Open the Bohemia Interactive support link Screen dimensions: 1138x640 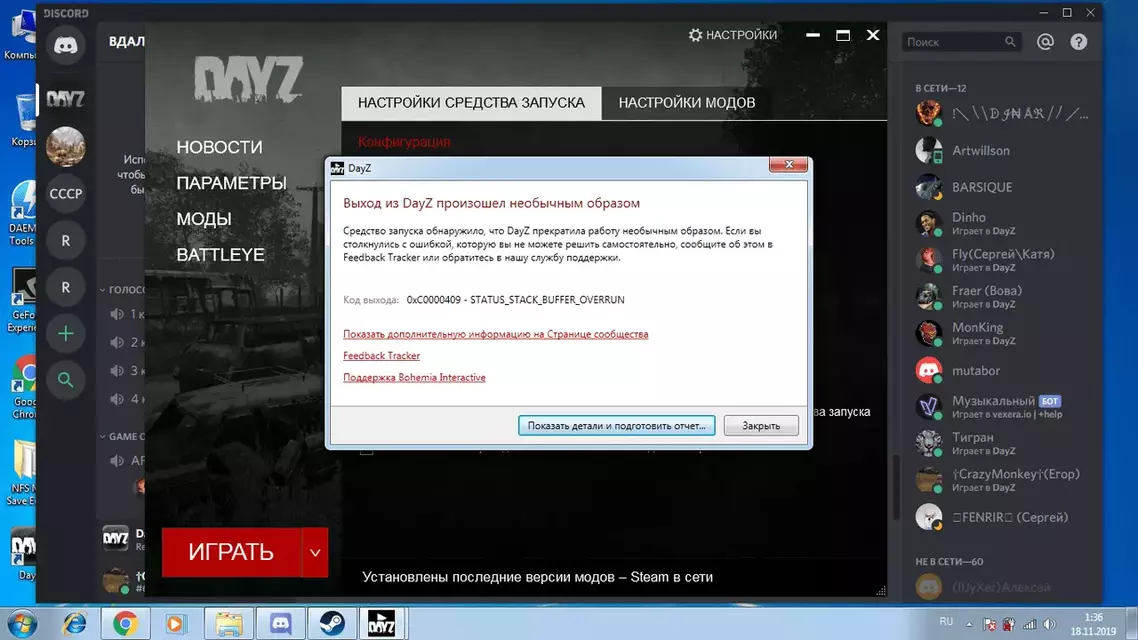click(414, 377)
